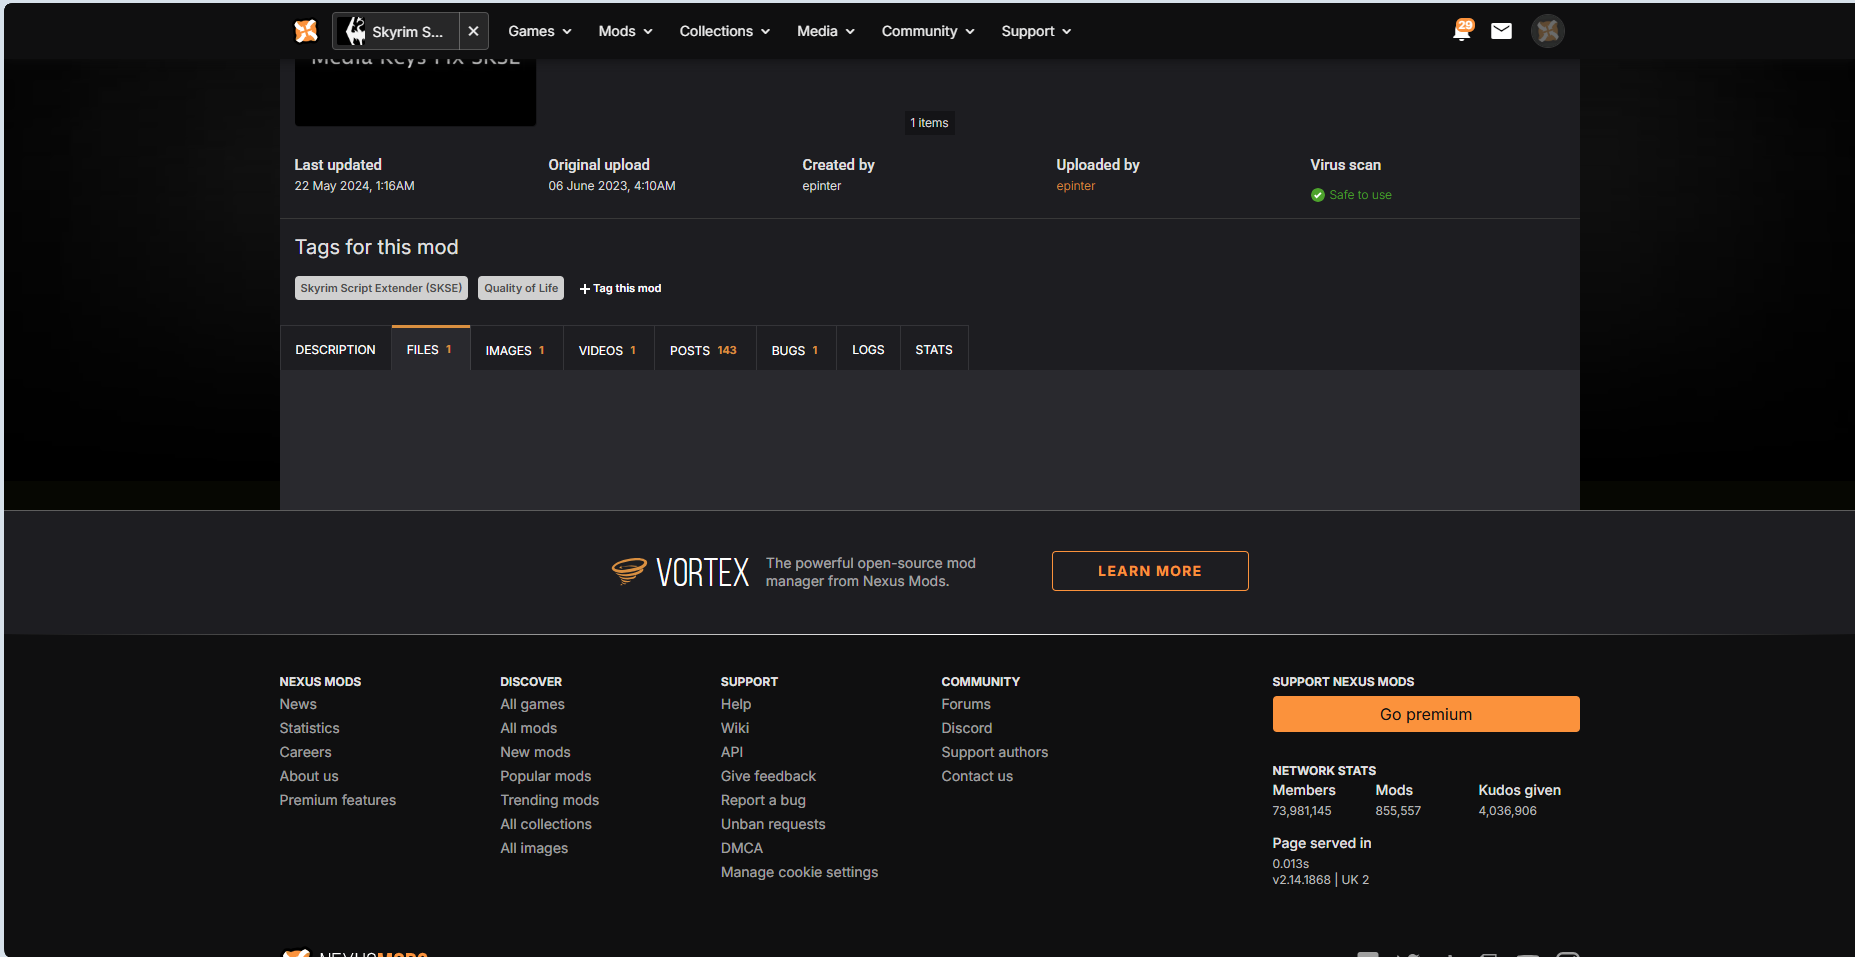Open the Contact us footer link
Image resolution: width=1855 pixels, height=957 pixels.
click(977, 776)
